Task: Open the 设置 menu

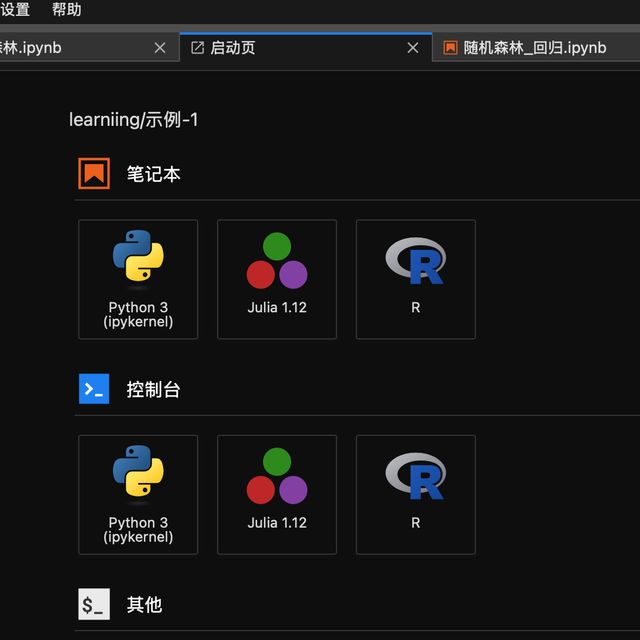Action: point(15,9)
